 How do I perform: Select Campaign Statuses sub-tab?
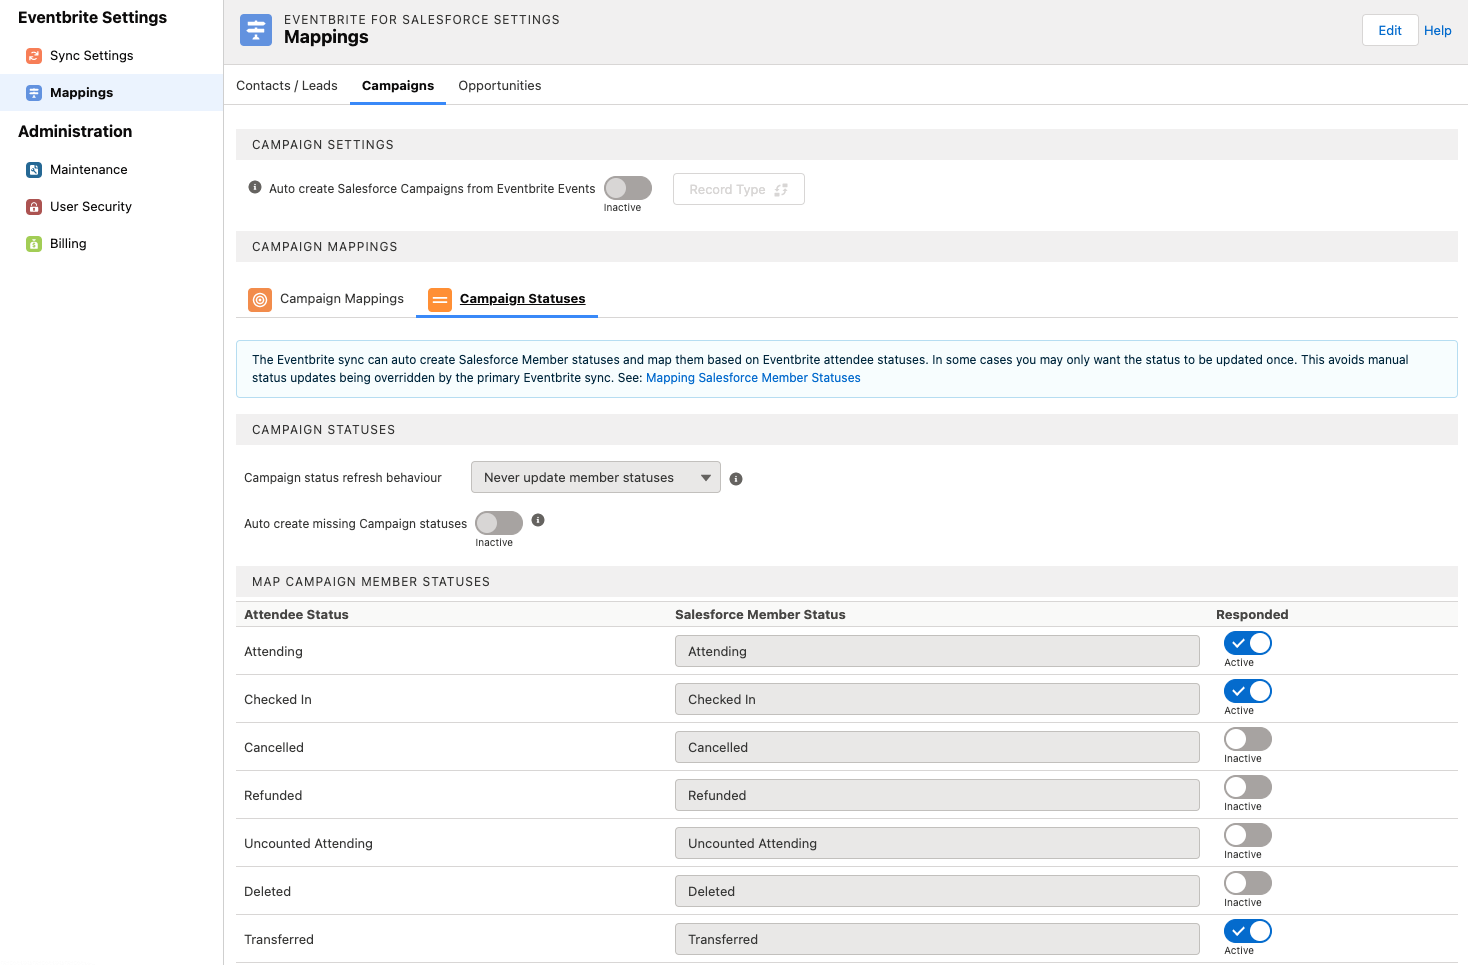pyautogui.click(x=507, y=299)
